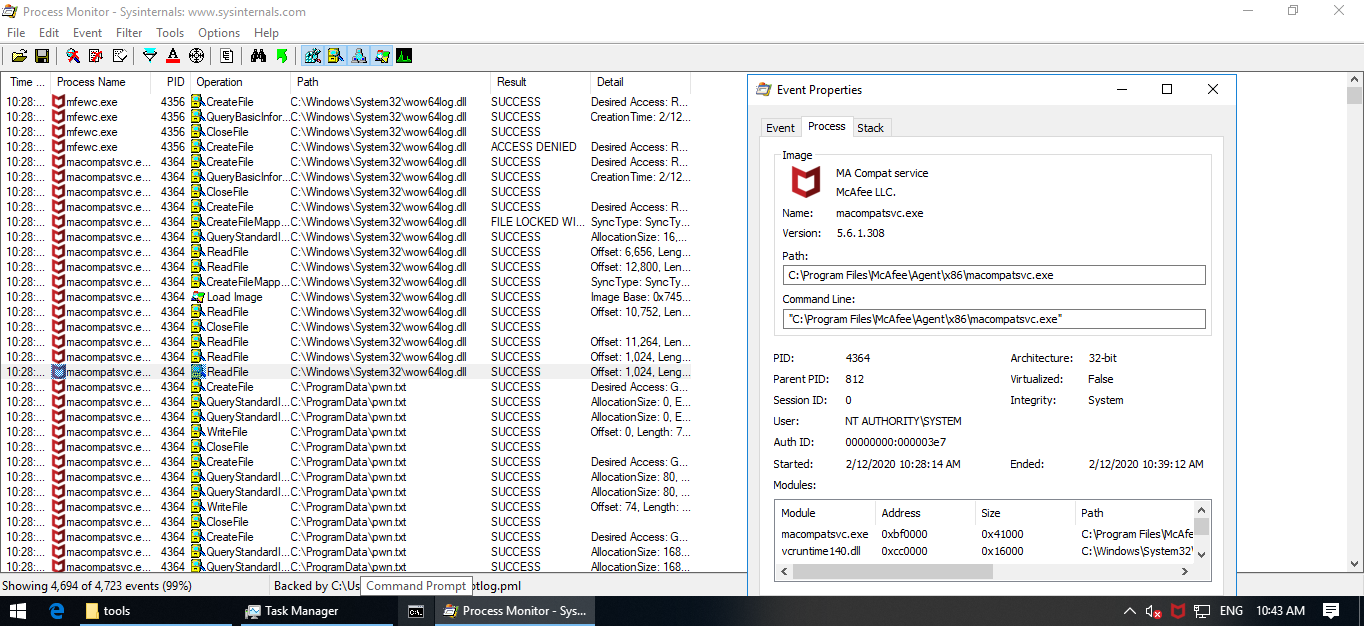This screenshot has height=626, width=1364.
Task: Click the Detail column header
Action: 641,82
